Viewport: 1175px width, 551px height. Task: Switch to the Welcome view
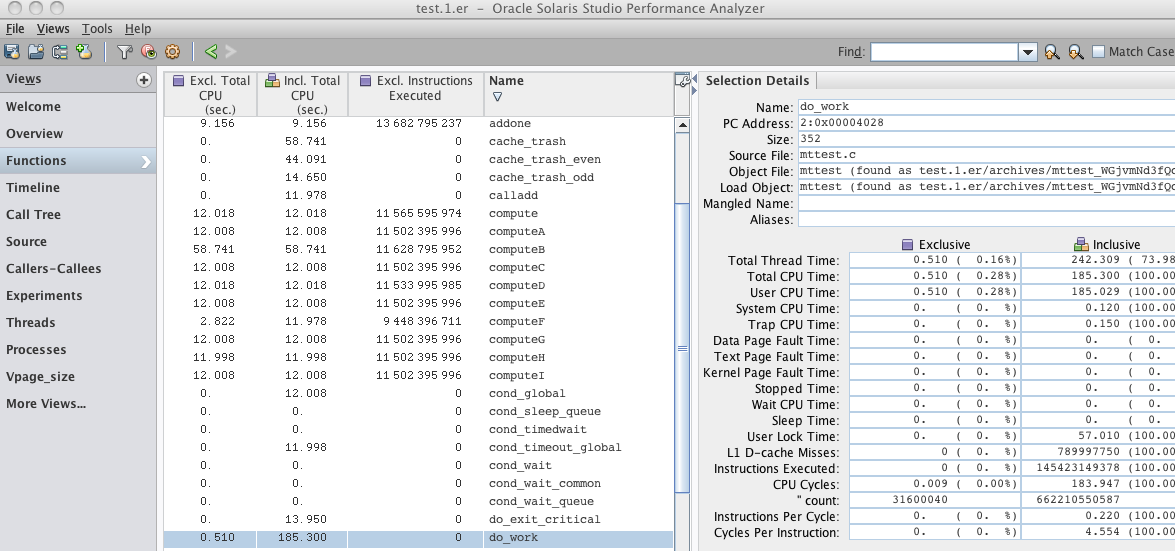coord(78,106)
